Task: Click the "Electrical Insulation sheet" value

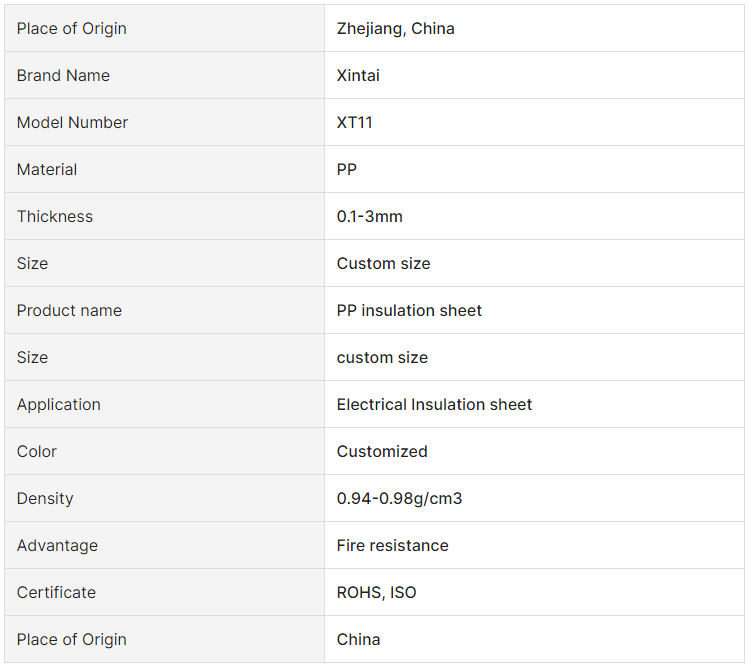Action: click(434, 404)
